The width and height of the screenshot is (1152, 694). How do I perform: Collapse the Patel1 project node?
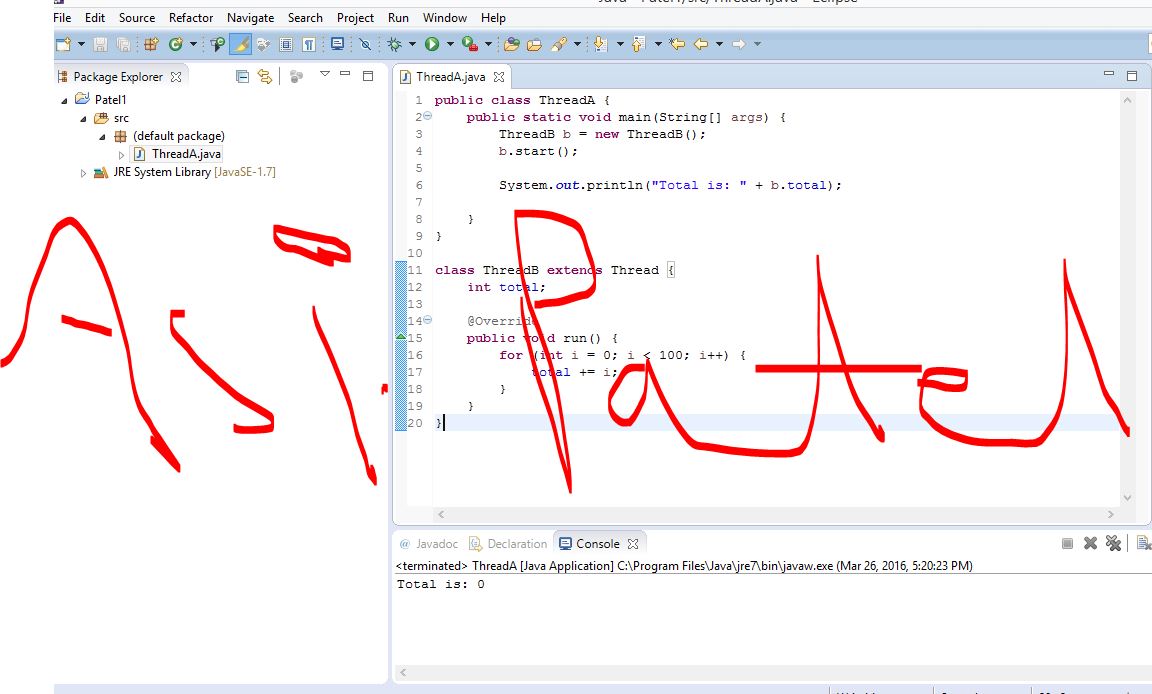tap(64, 100)
